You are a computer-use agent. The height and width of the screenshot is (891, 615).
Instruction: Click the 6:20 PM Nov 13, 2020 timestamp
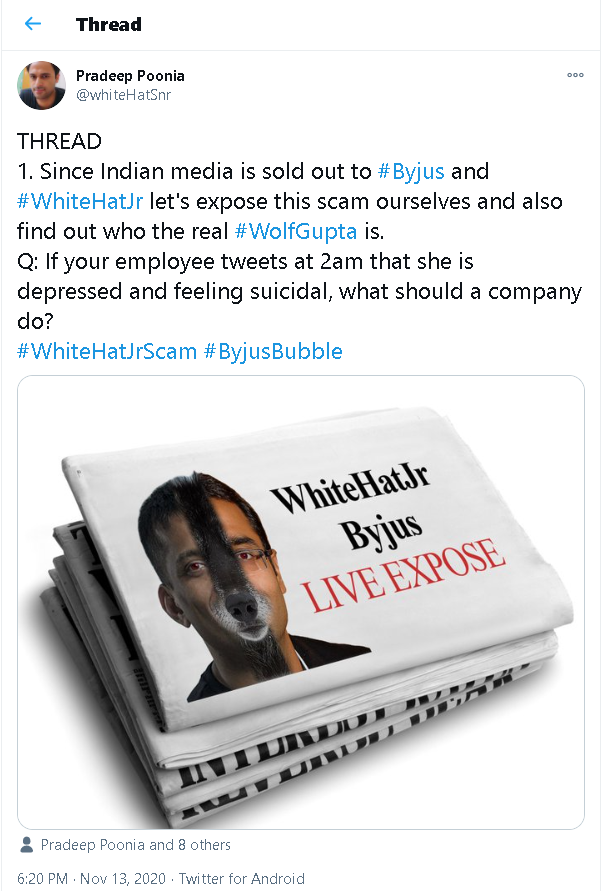(x=92, y=878)
